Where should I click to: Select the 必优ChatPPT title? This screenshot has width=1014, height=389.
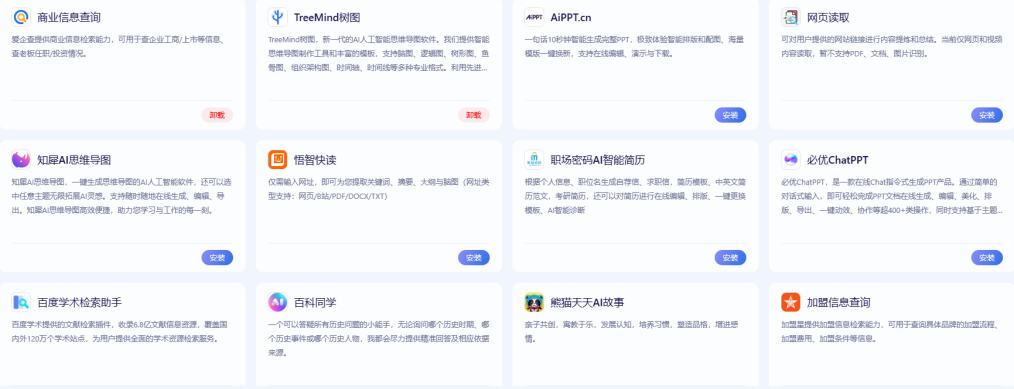tap(838, 160)
